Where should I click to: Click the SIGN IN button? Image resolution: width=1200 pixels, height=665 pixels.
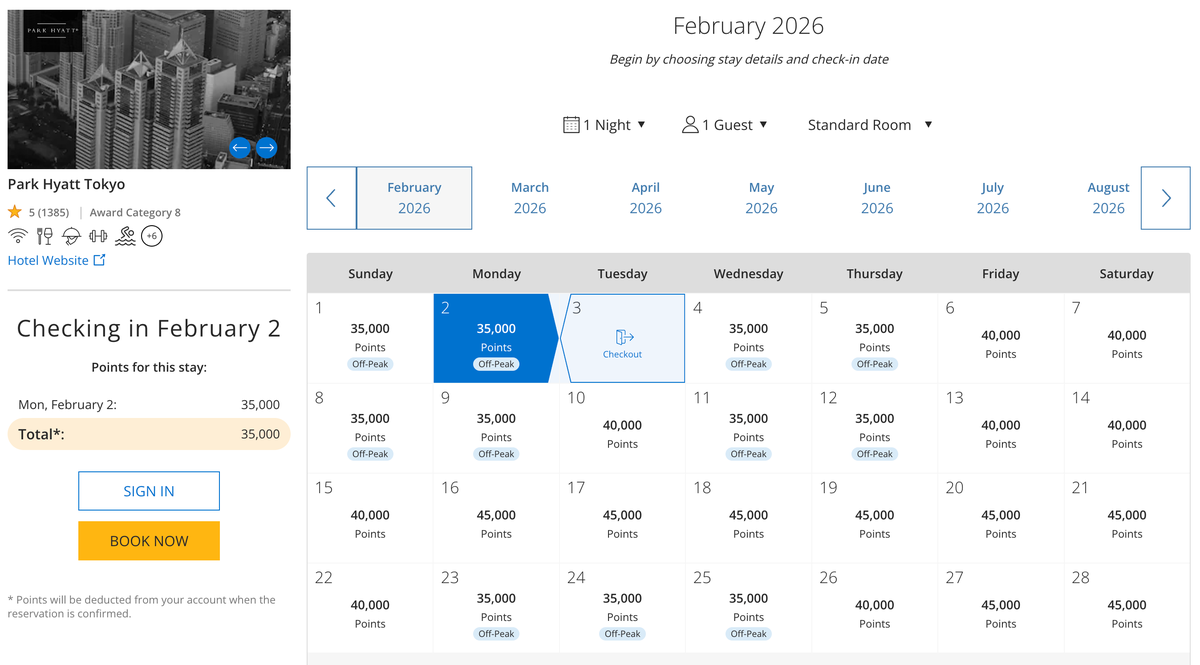tap(149, 491)
